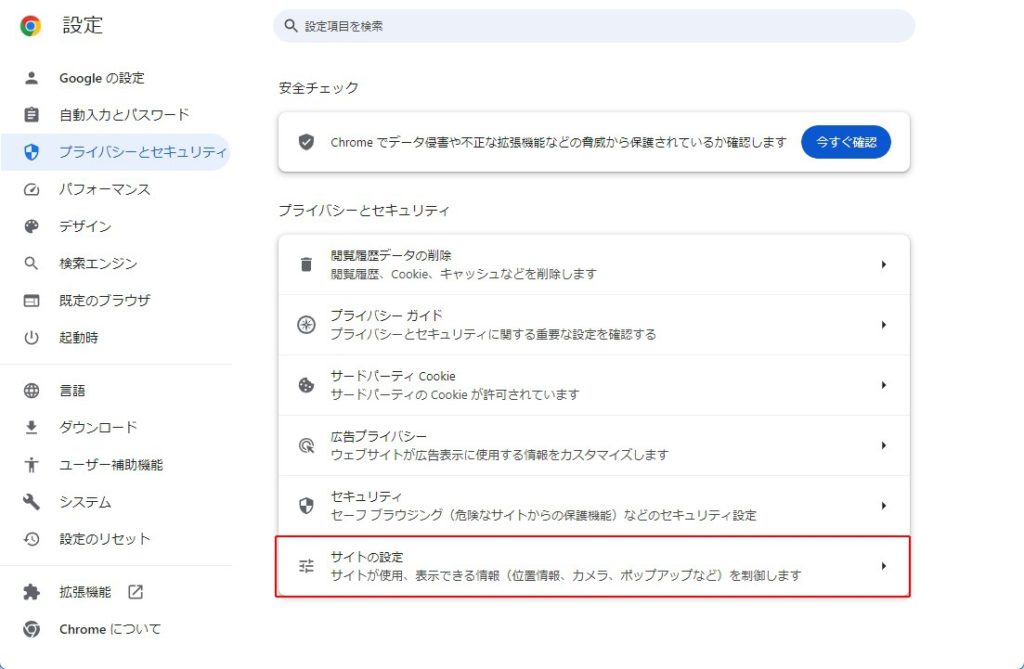Screen dimensions: 1024x669
Task: Click the shield checkmark icon in 安全チェック
Action: (x=306, y=142)
